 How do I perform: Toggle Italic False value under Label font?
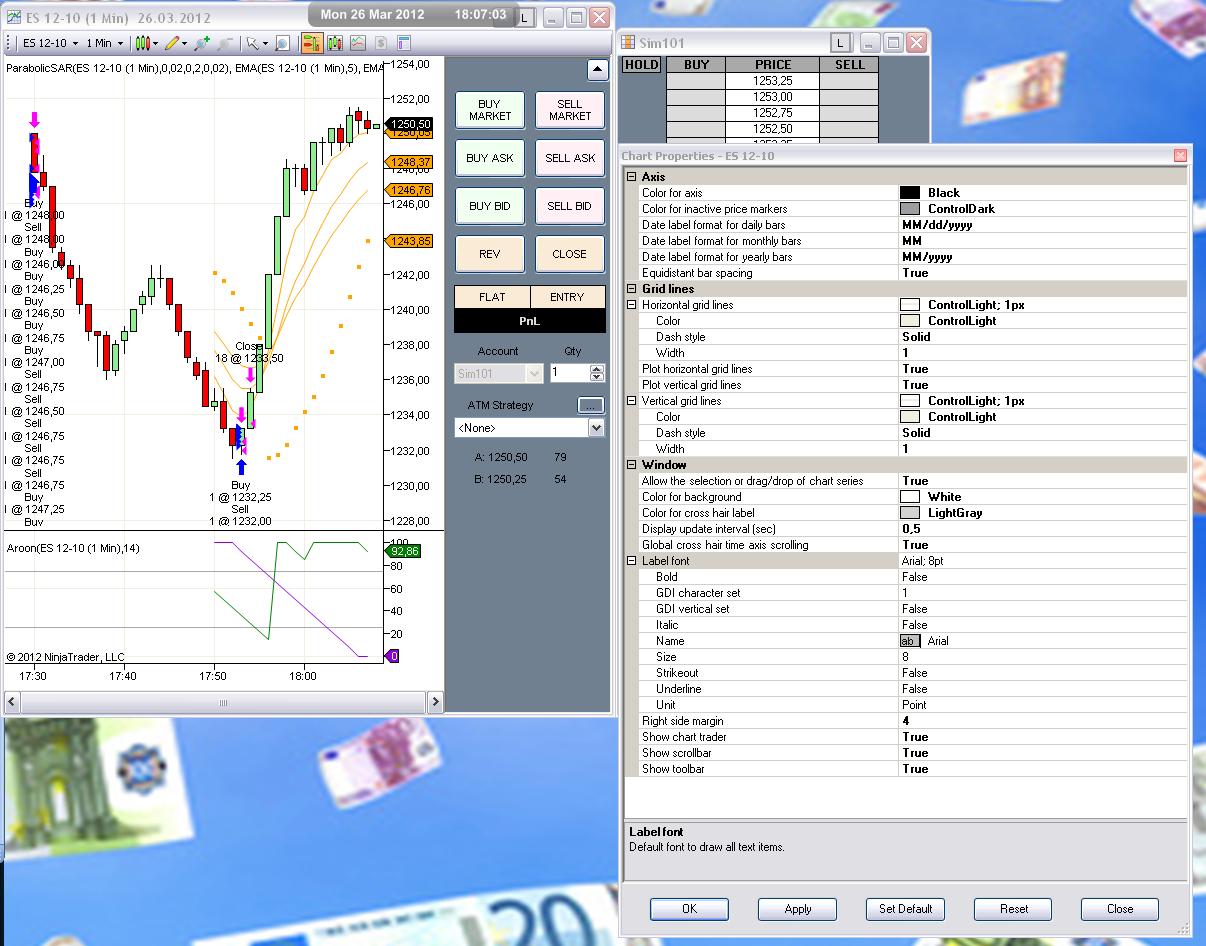tap(1043, 625)
